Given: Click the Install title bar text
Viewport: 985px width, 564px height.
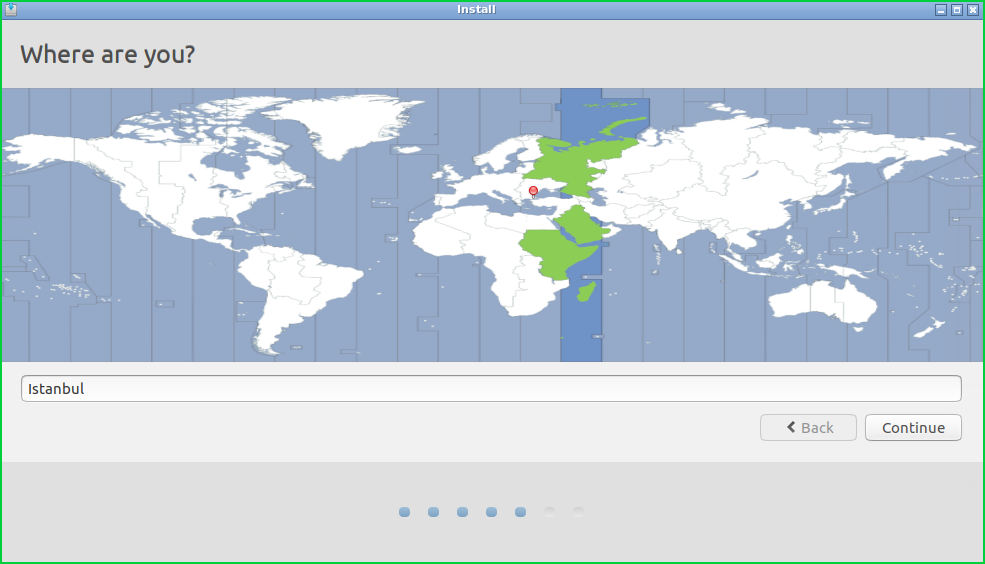Looking at the screenshot, I should pyautogui.click(x=476, y=9).
